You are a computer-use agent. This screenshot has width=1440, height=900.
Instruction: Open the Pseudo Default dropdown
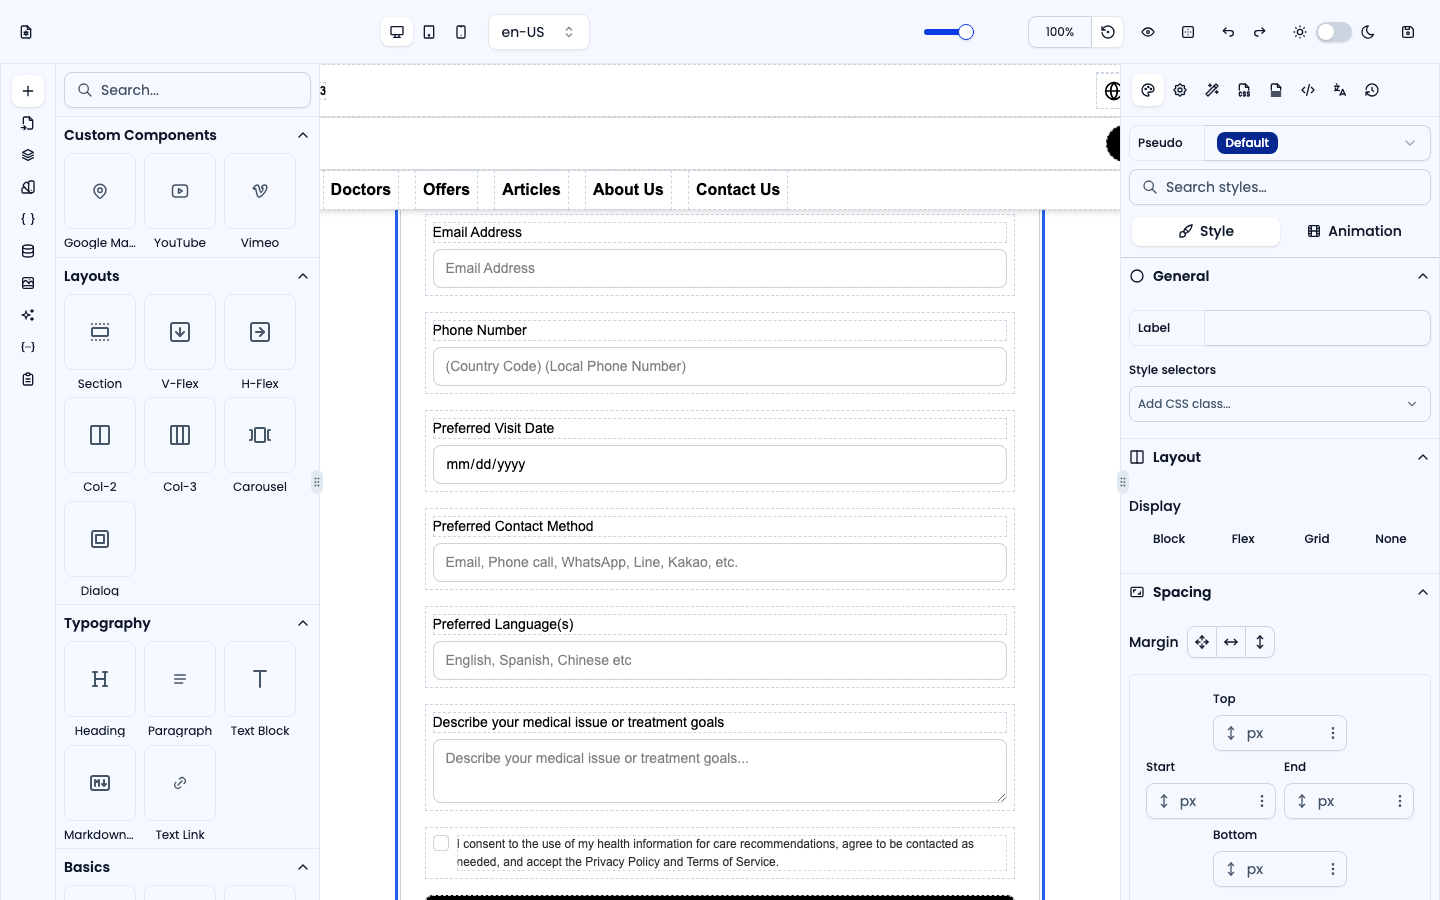1317,143
